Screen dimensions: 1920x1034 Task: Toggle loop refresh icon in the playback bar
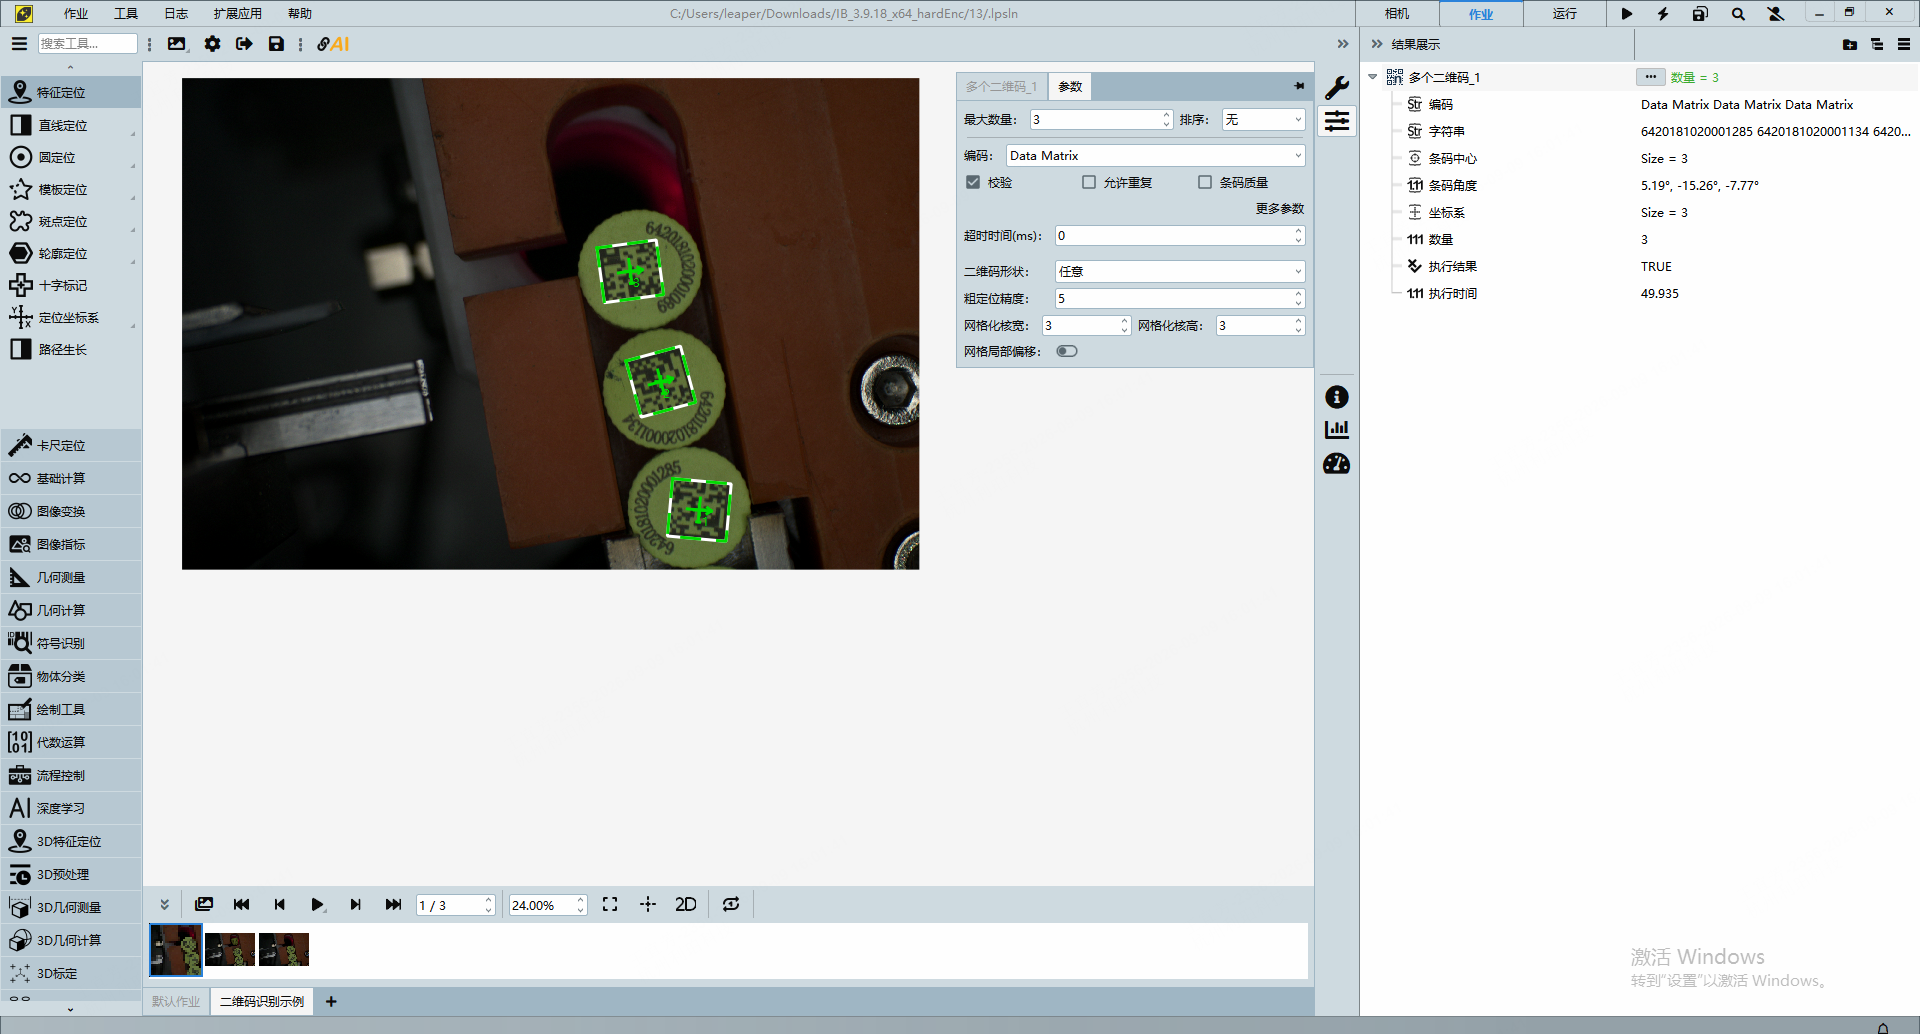click(731, 904)
